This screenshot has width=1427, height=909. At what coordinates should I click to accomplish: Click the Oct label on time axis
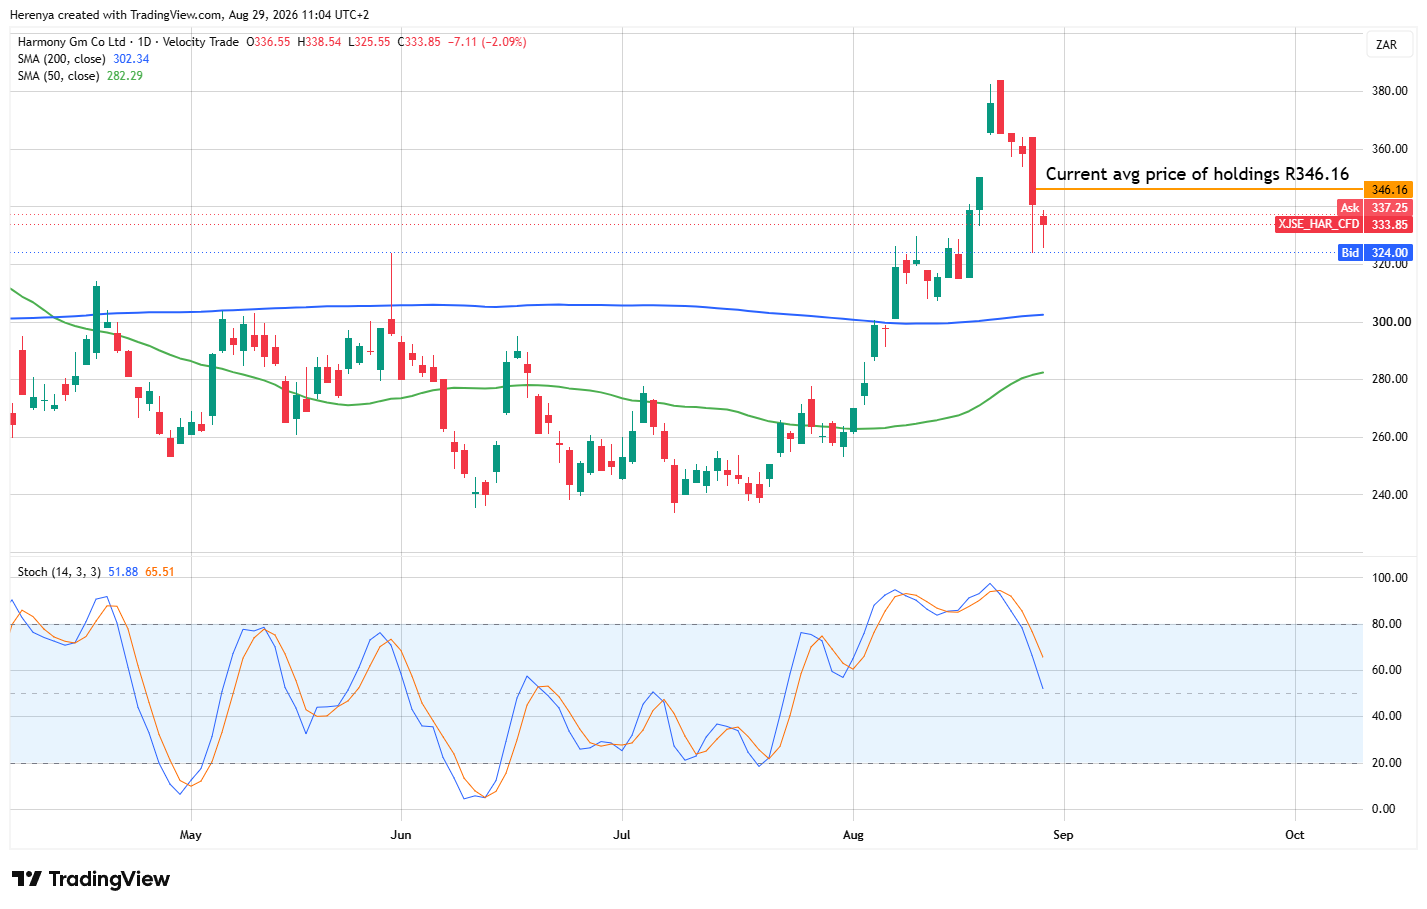[x=1295, y=835]
